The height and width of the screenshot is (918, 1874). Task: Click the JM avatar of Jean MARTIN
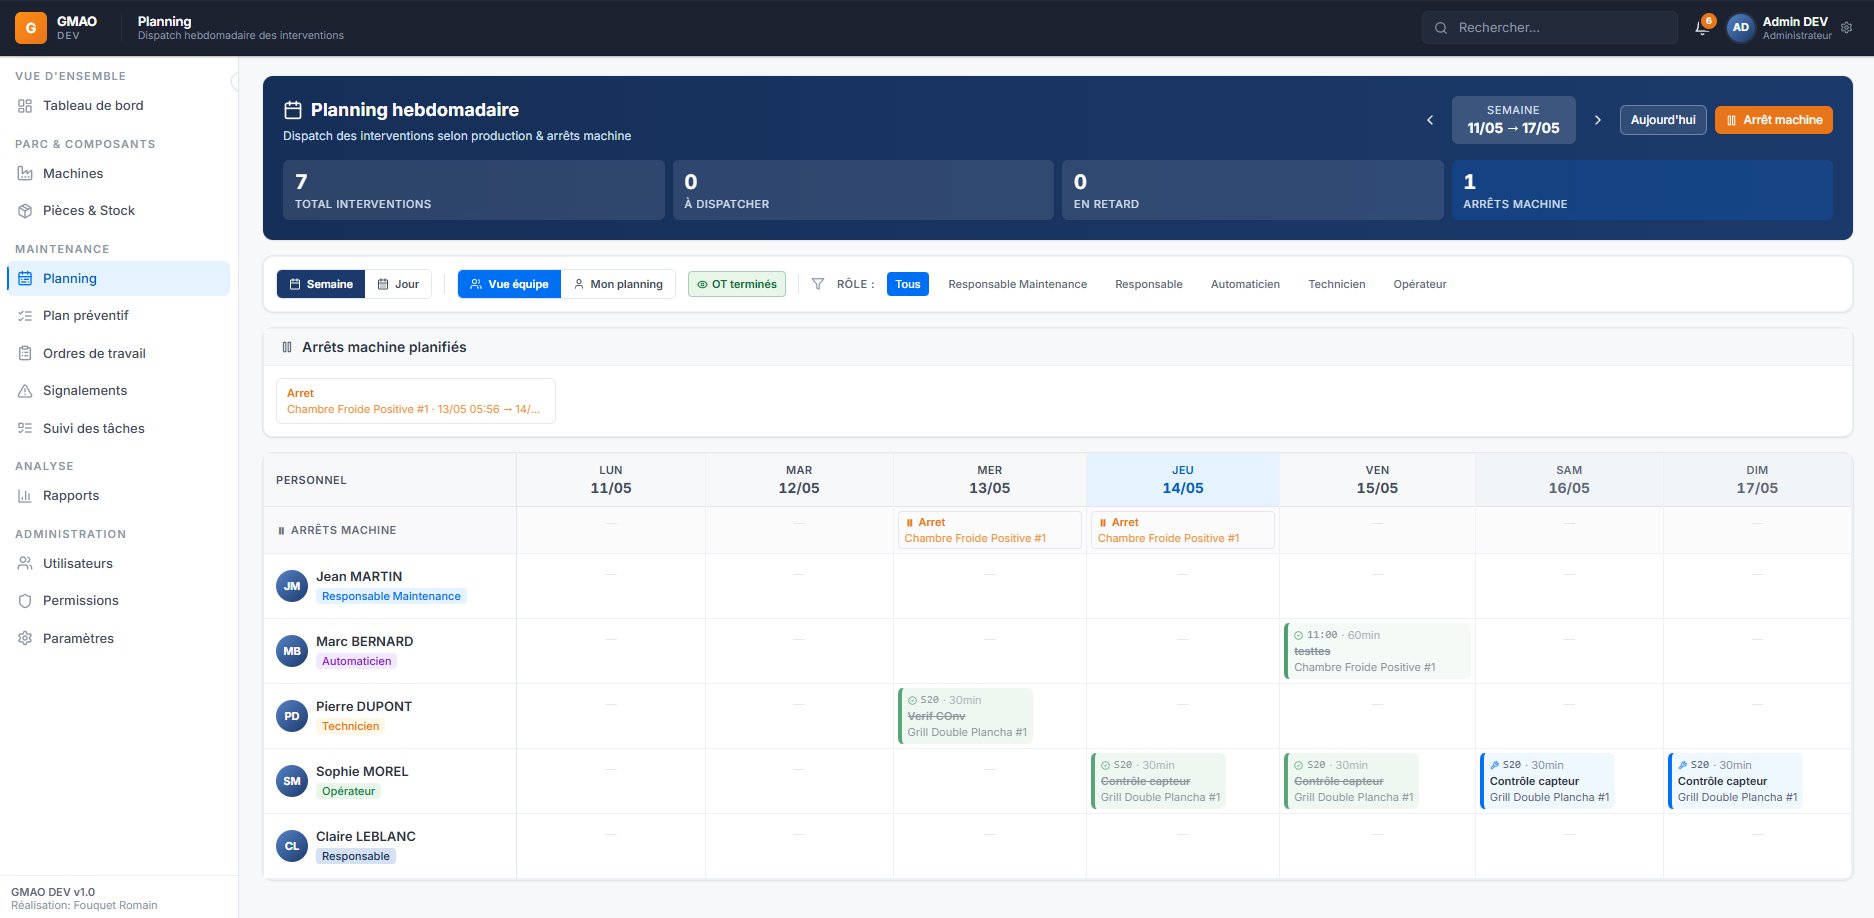tap(292, 586)
